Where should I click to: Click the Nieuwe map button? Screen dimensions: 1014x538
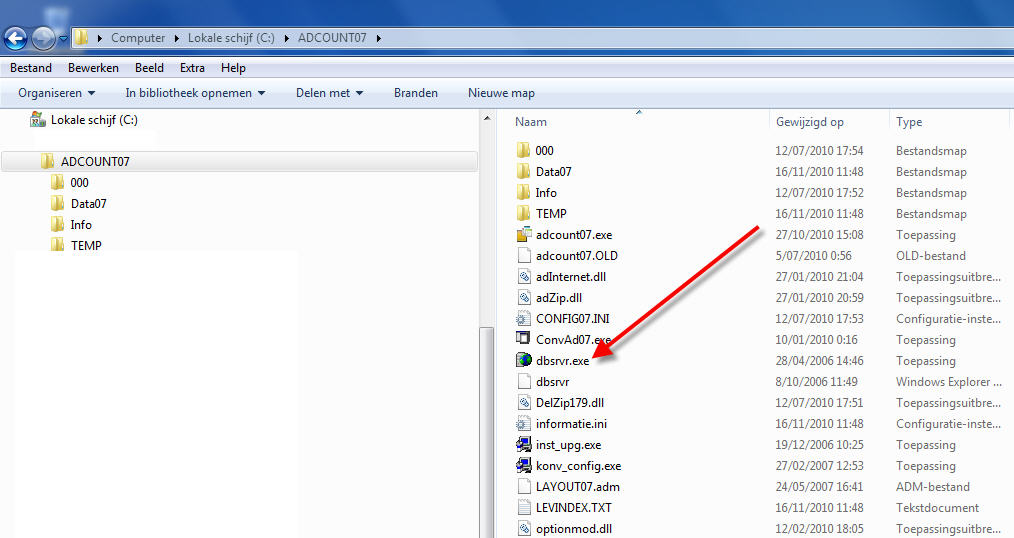coord(501,93)
